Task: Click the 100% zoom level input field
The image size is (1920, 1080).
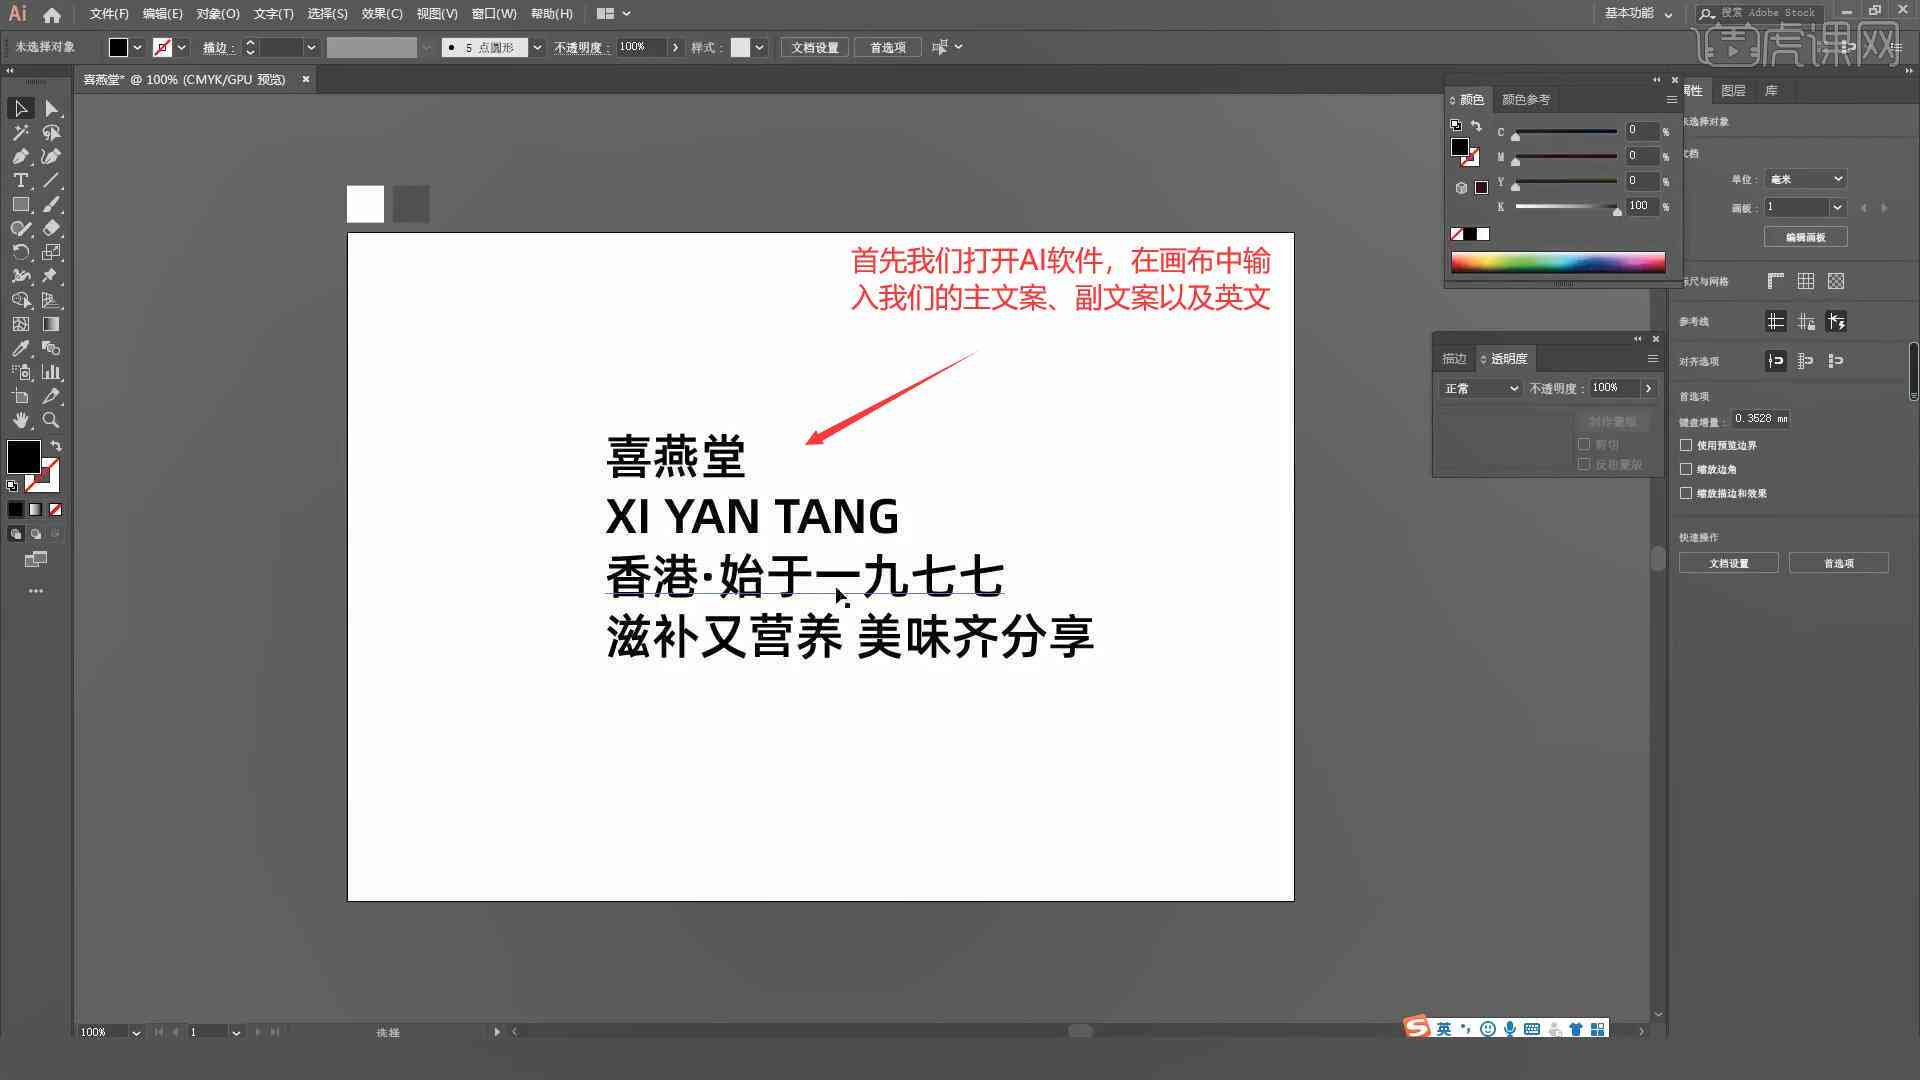Action: pos(104,1031)
